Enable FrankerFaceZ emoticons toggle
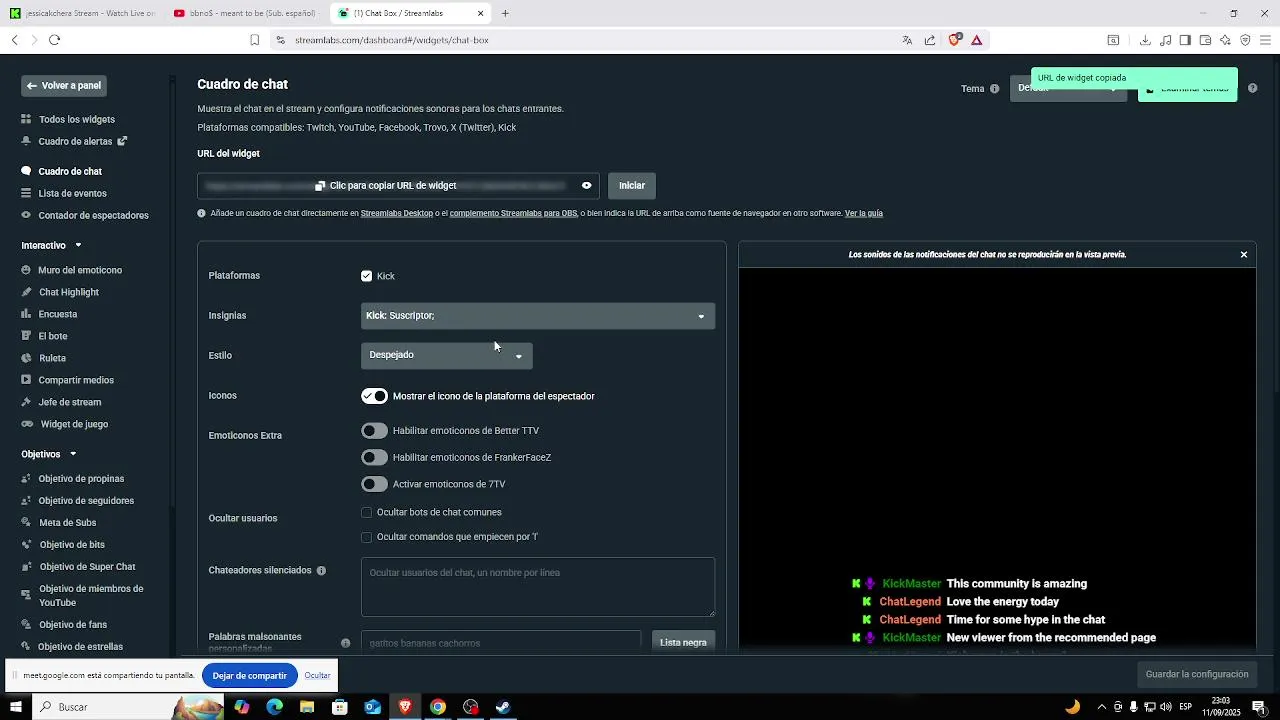The image size is (1280, 720). pyautogui.click(x=374, y=457)
